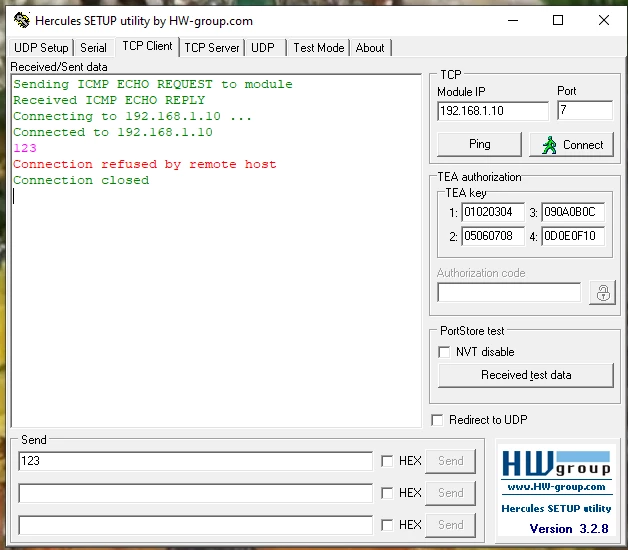Click the lock icon beside Authorization code
628x550 pixels.
602,293
